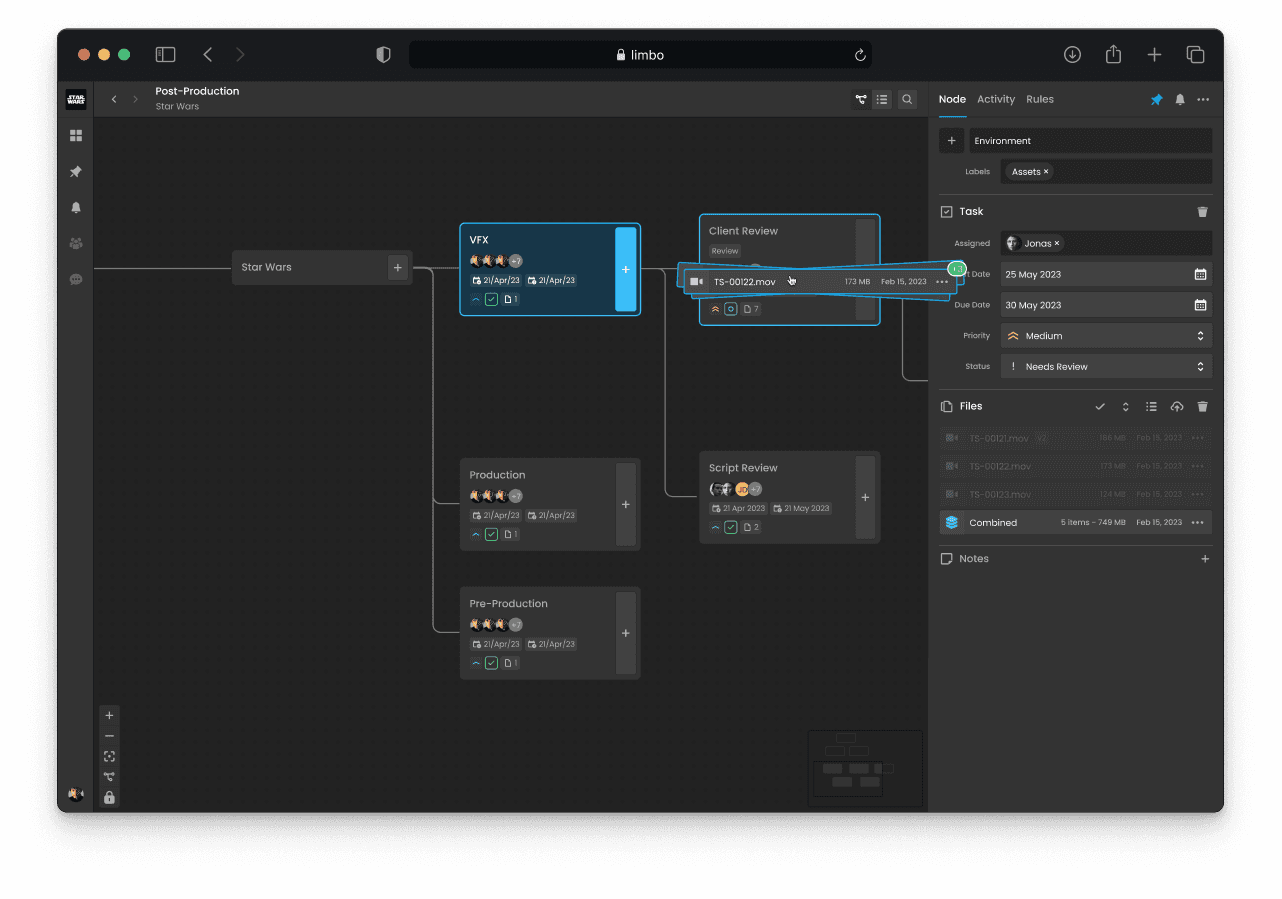Expand the Production node with its plus
The width and height of the screenshot is (1282, 899).
pyautogui.click(x=626, y=505)
